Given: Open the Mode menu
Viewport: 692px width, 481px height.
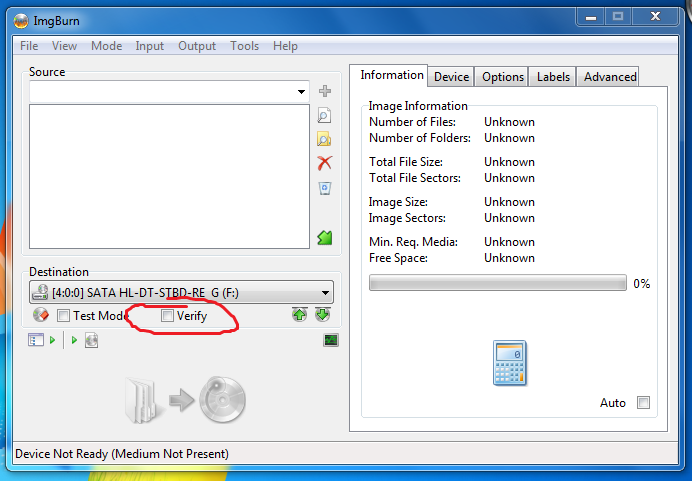Looking at the screenshot, I should tap(106, 46).
